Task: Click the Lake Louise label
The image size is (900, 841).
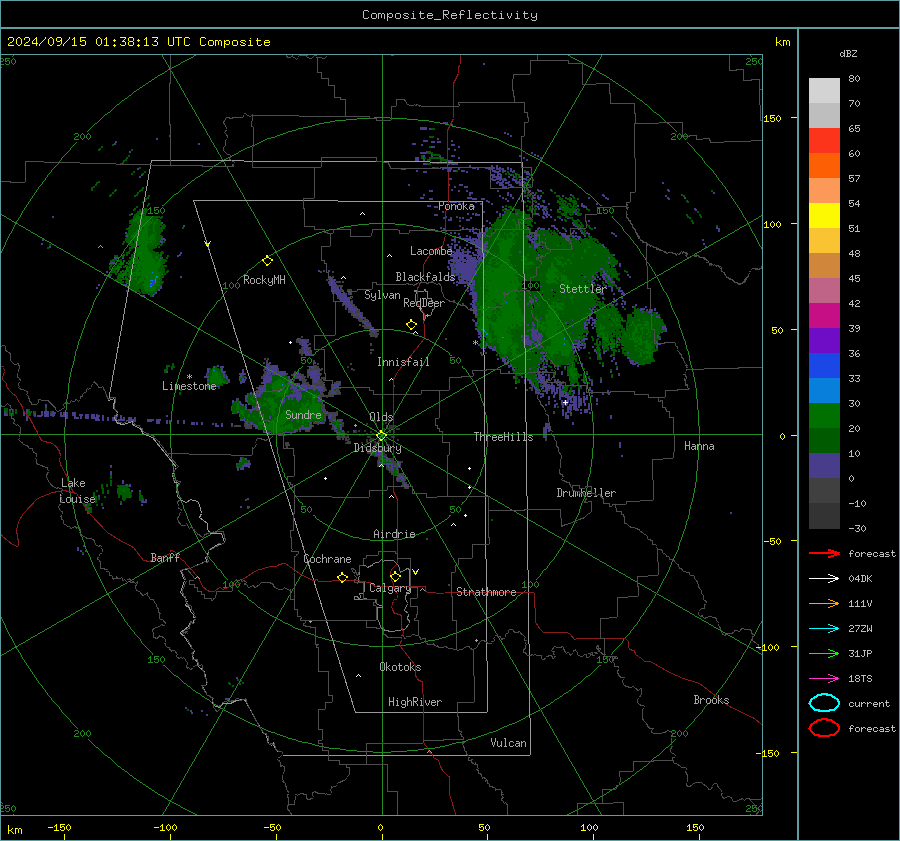Action: [x=76, y=491]
